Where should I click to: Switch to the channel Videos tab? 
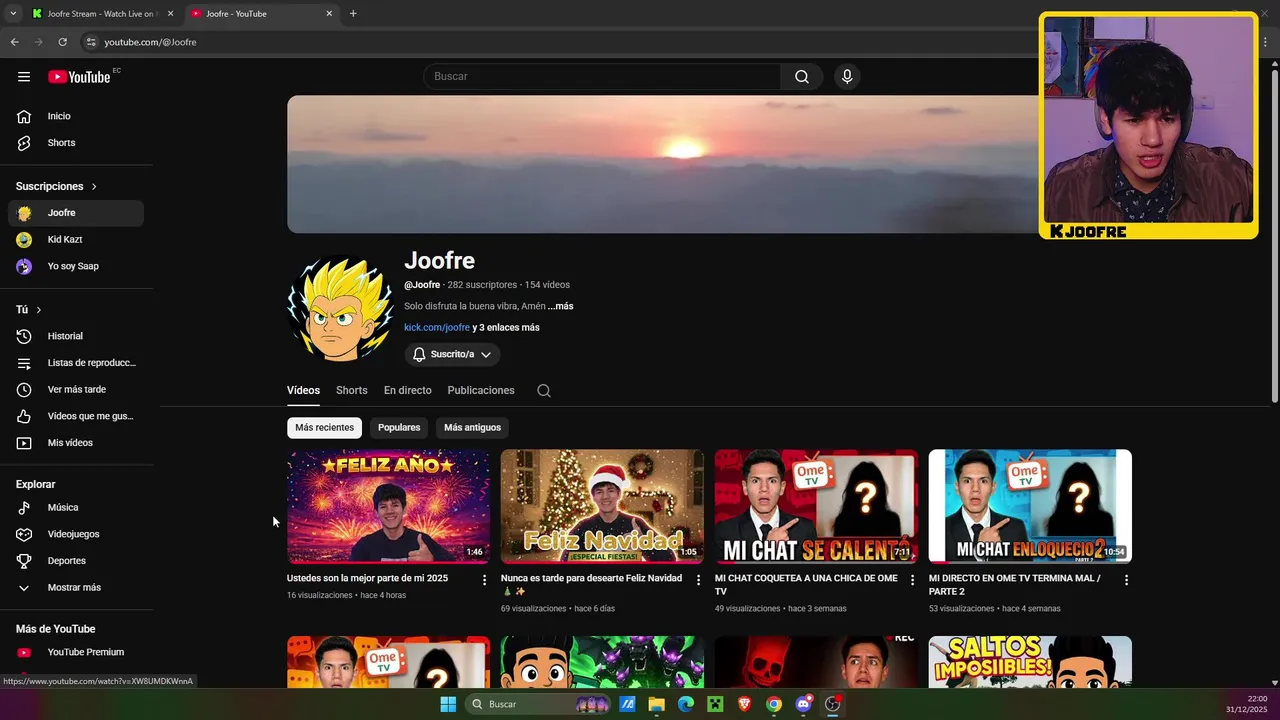coord(303,391)
